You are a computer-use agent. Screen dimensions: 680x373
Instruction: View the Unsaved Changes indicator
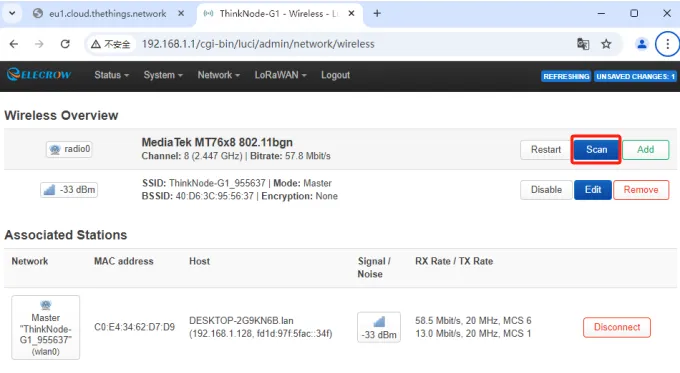click(635, 76)
